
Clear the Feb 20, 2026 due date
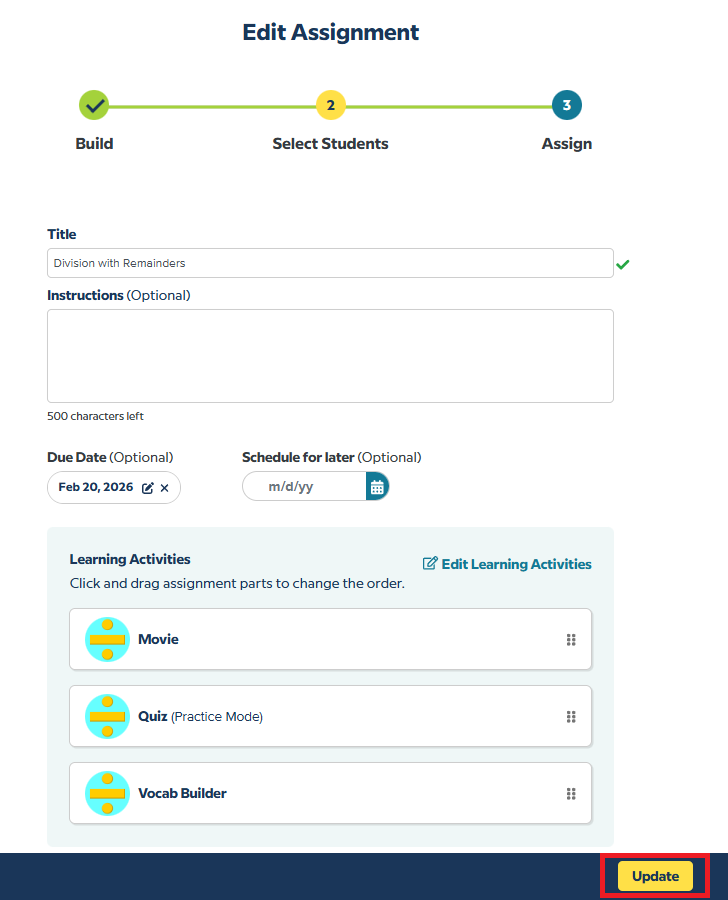tap(165, 488)
